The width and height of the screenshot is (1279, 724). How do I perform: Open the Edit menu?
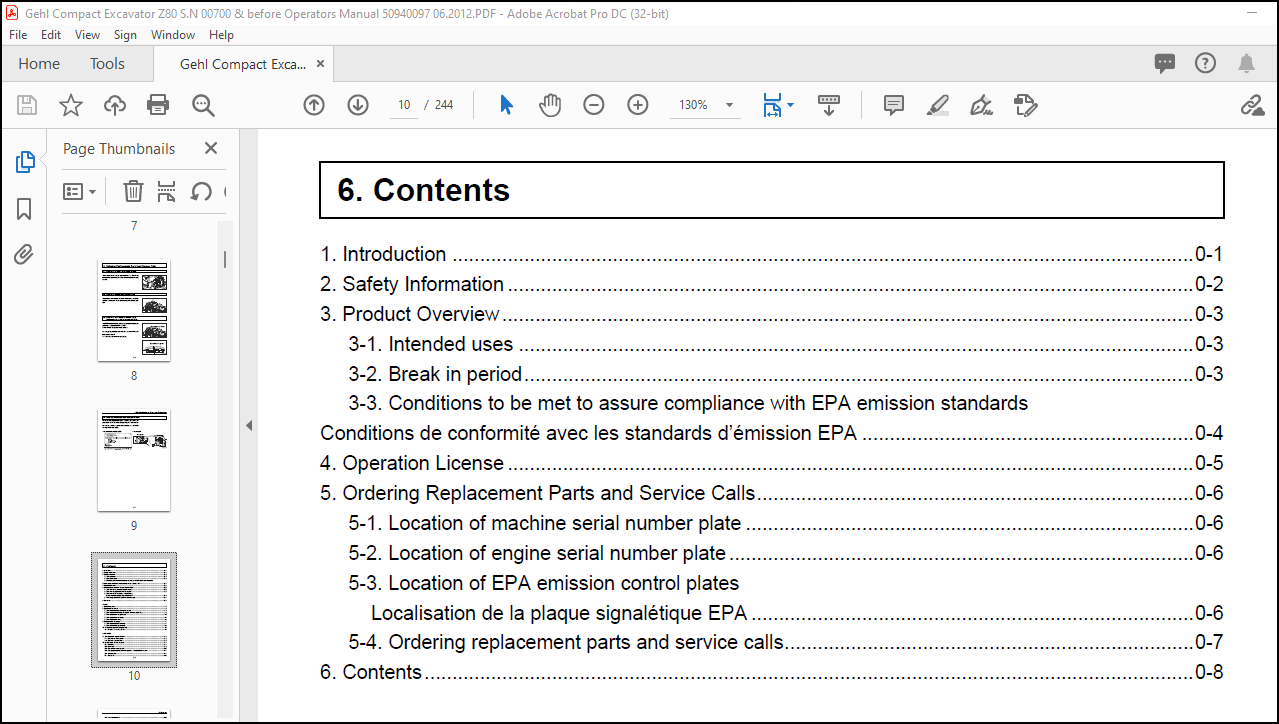[51, 34]
